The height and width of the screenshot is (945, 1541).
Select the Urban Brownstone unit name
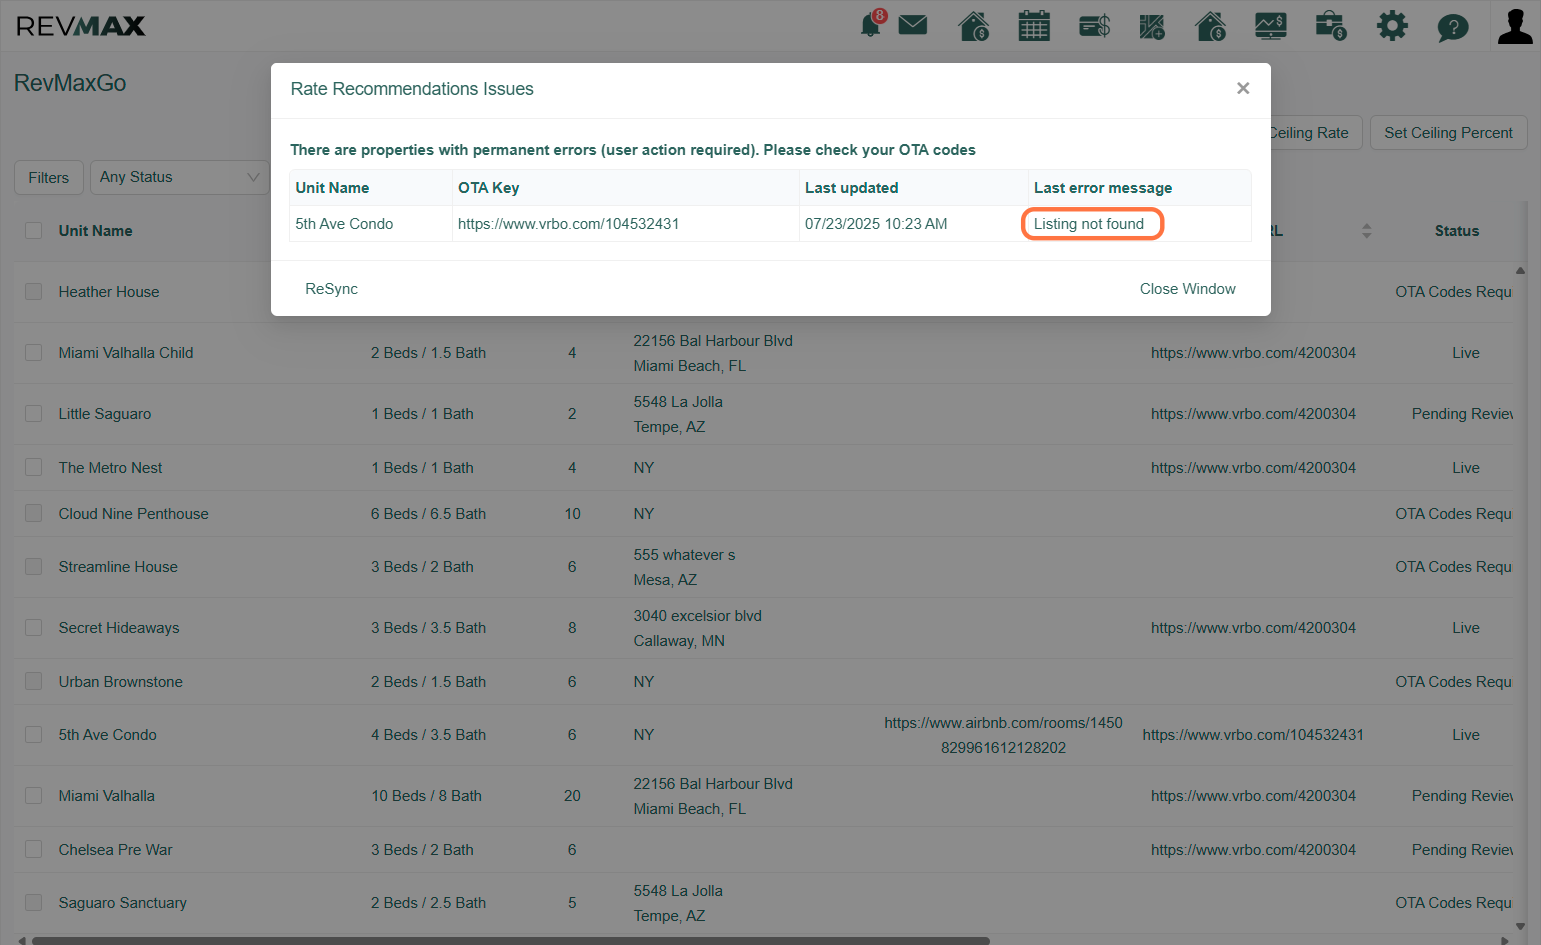coord(121,682)
